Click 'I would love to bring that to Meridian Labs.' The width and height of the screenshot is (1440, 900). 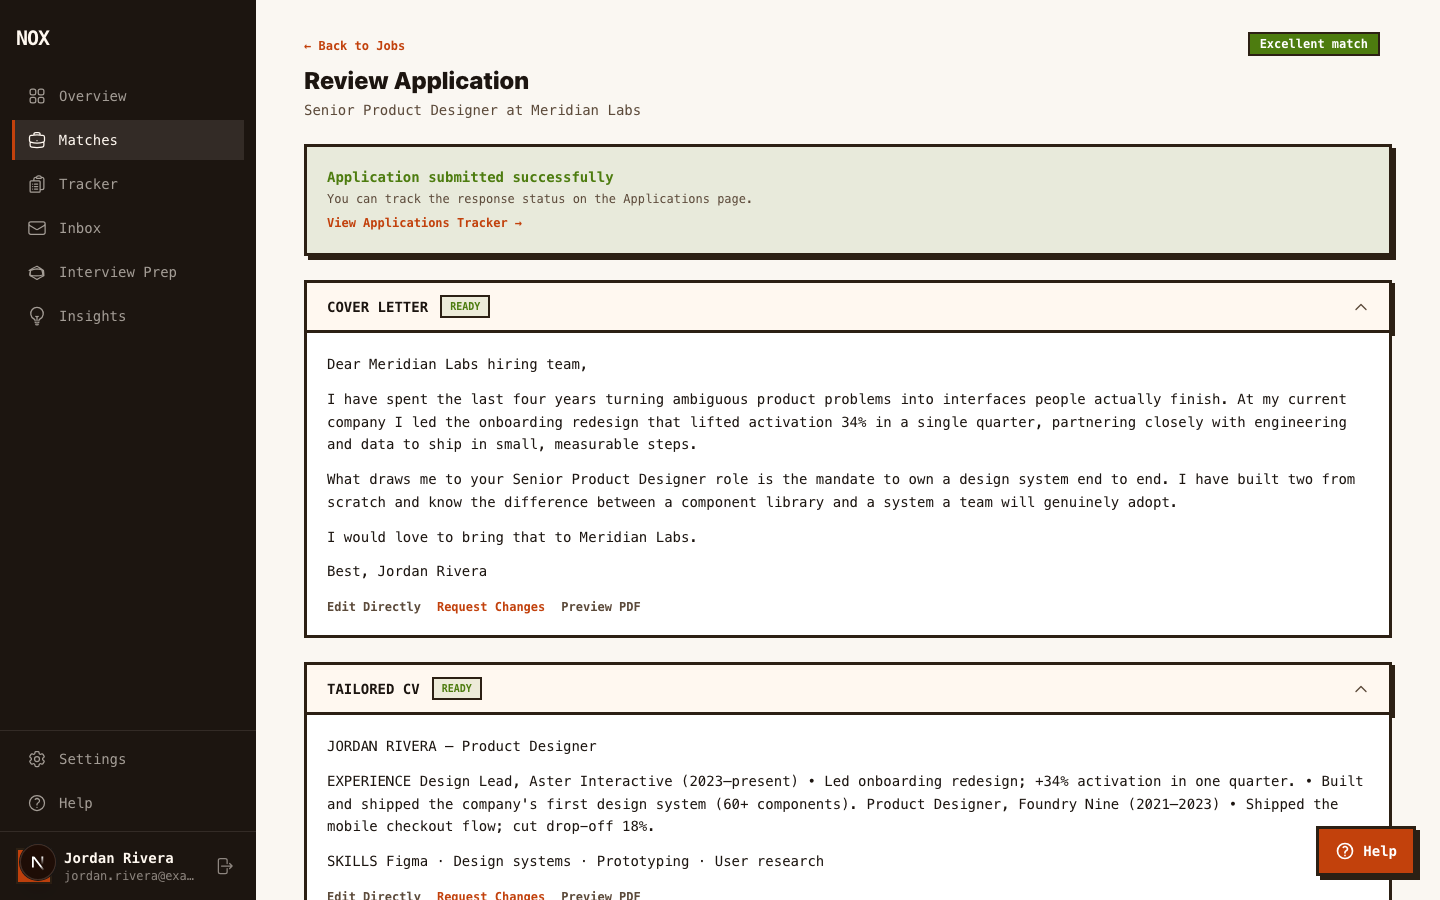tap(512, 537)
